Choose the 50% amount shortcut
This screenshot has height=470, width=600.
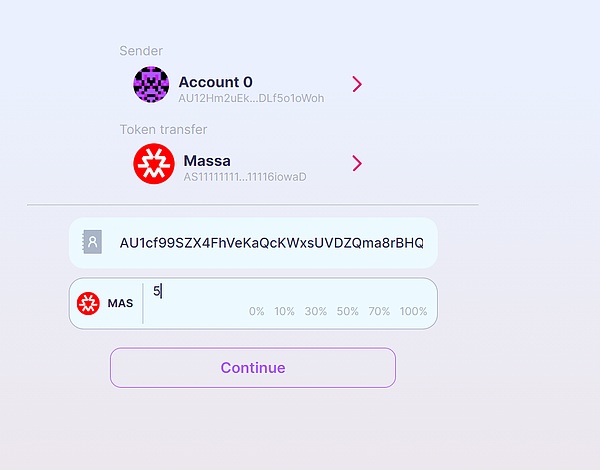click(347, 312)
